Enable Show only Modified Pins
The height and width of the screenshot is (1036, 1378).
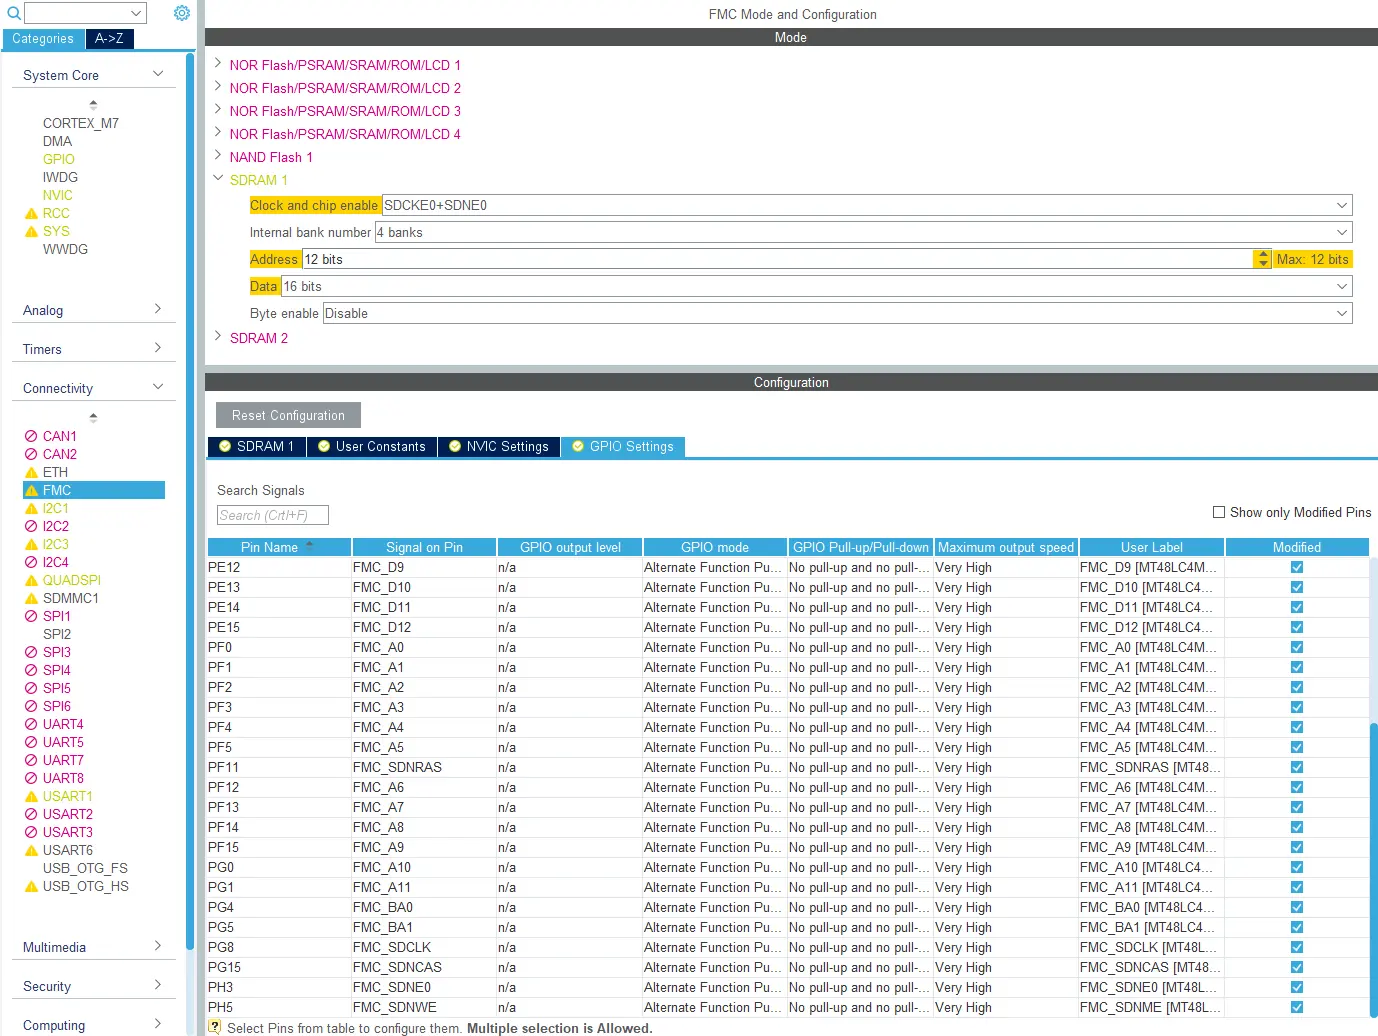click(x=1219, y=512)
